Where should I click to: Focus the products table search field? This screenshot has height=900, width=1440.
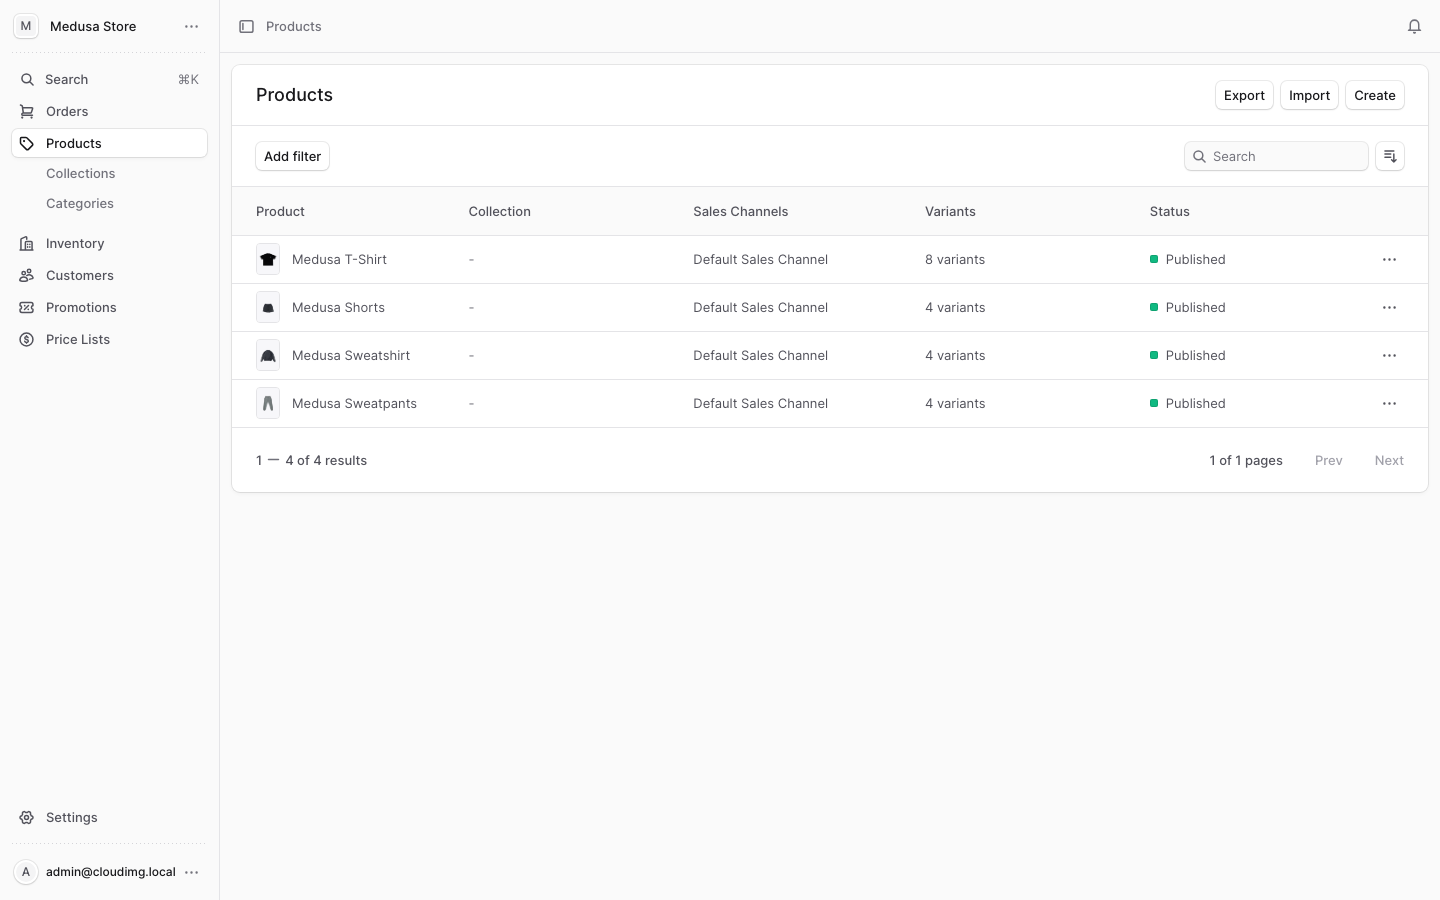click(x=1276, y=156)
